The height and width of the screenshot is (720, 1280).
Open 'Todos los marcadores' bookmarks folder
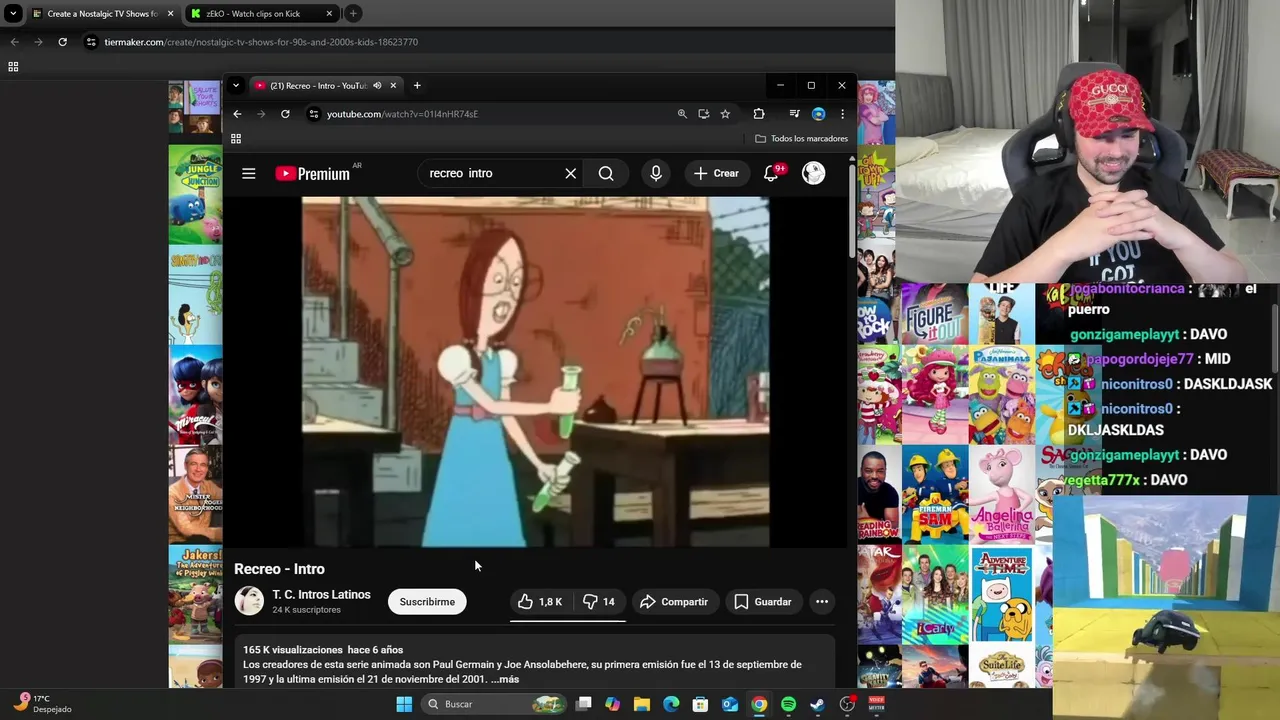(x=801, y=139)
